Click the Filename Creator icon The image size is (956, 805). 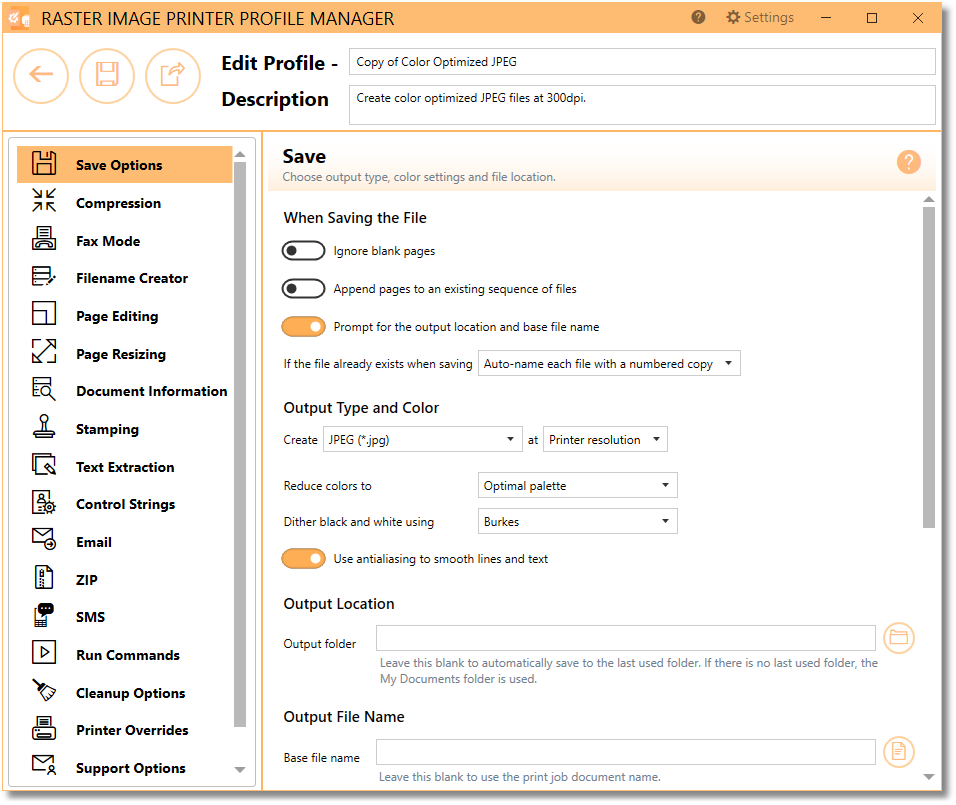[x=44, y=276]
